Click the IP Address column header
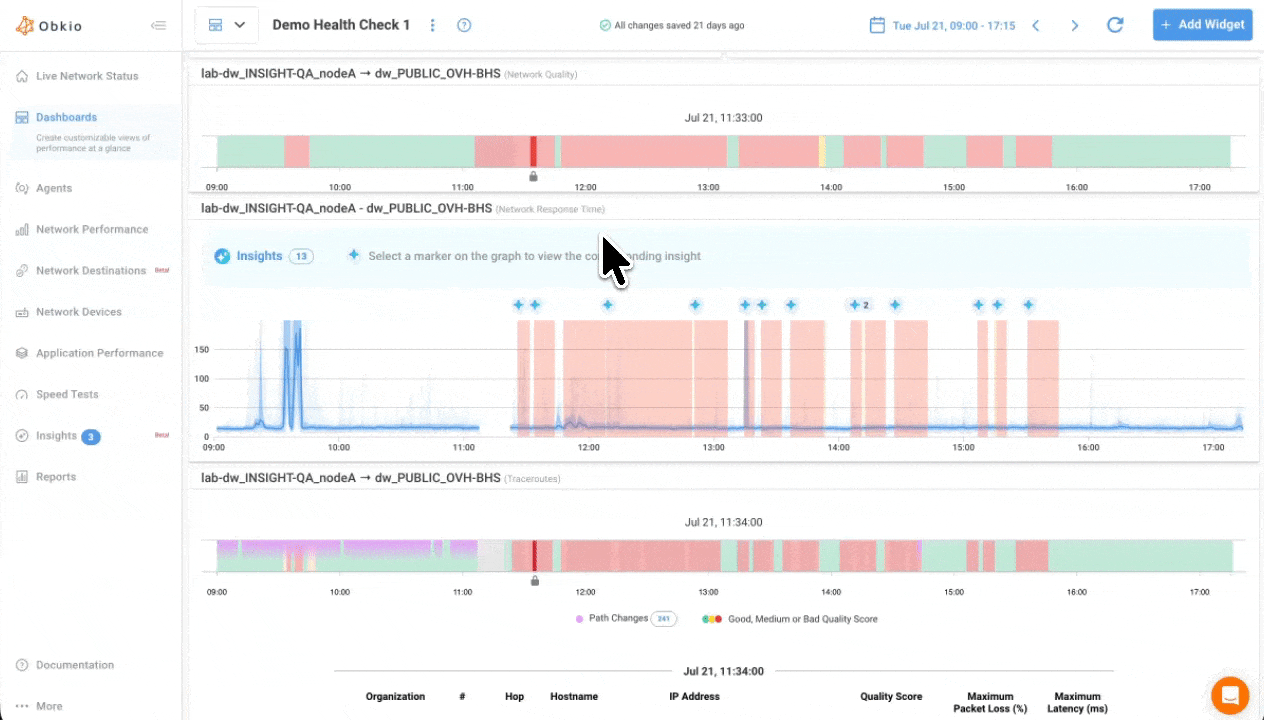 [x=694, y=696]
